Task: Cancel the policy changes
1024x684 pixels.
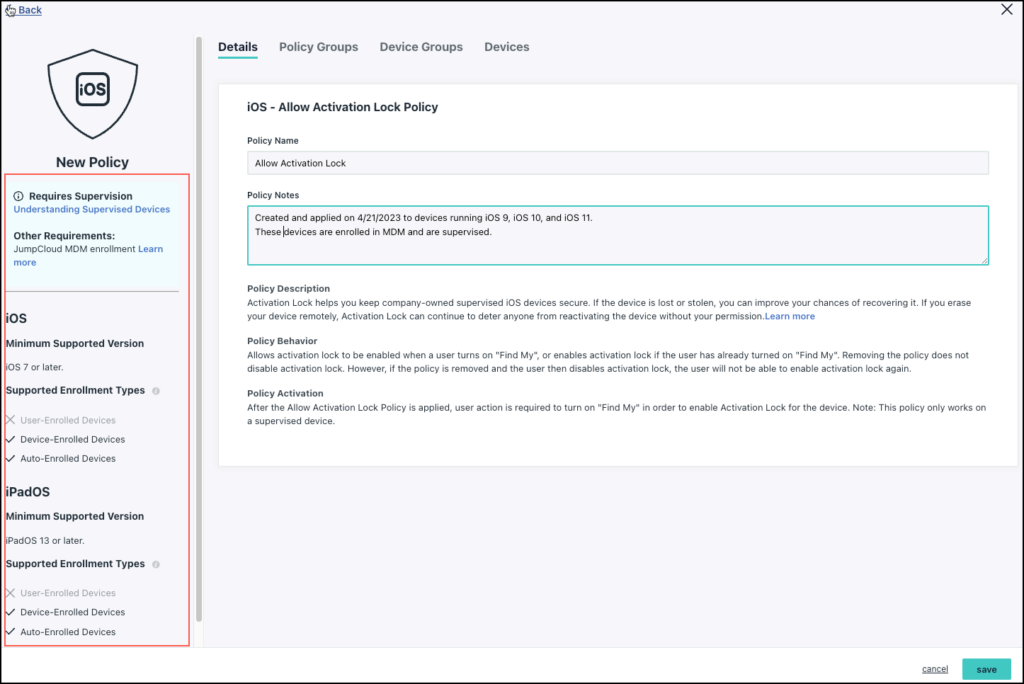Action: point(934,668)
